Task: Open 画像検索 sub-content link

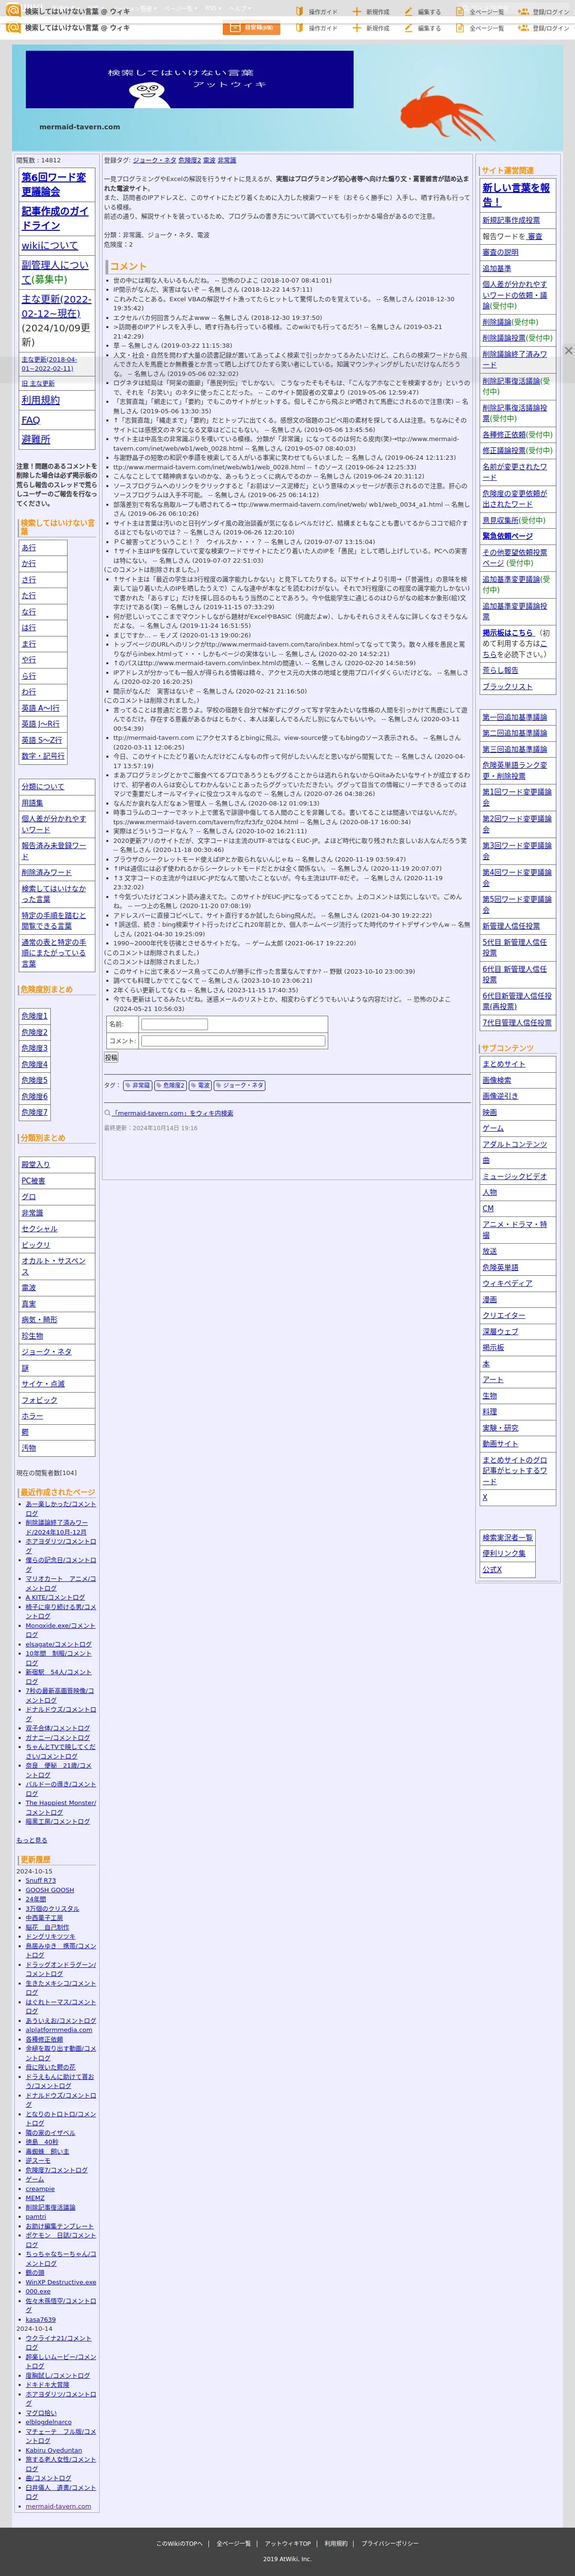Action: click(497, 1080)
